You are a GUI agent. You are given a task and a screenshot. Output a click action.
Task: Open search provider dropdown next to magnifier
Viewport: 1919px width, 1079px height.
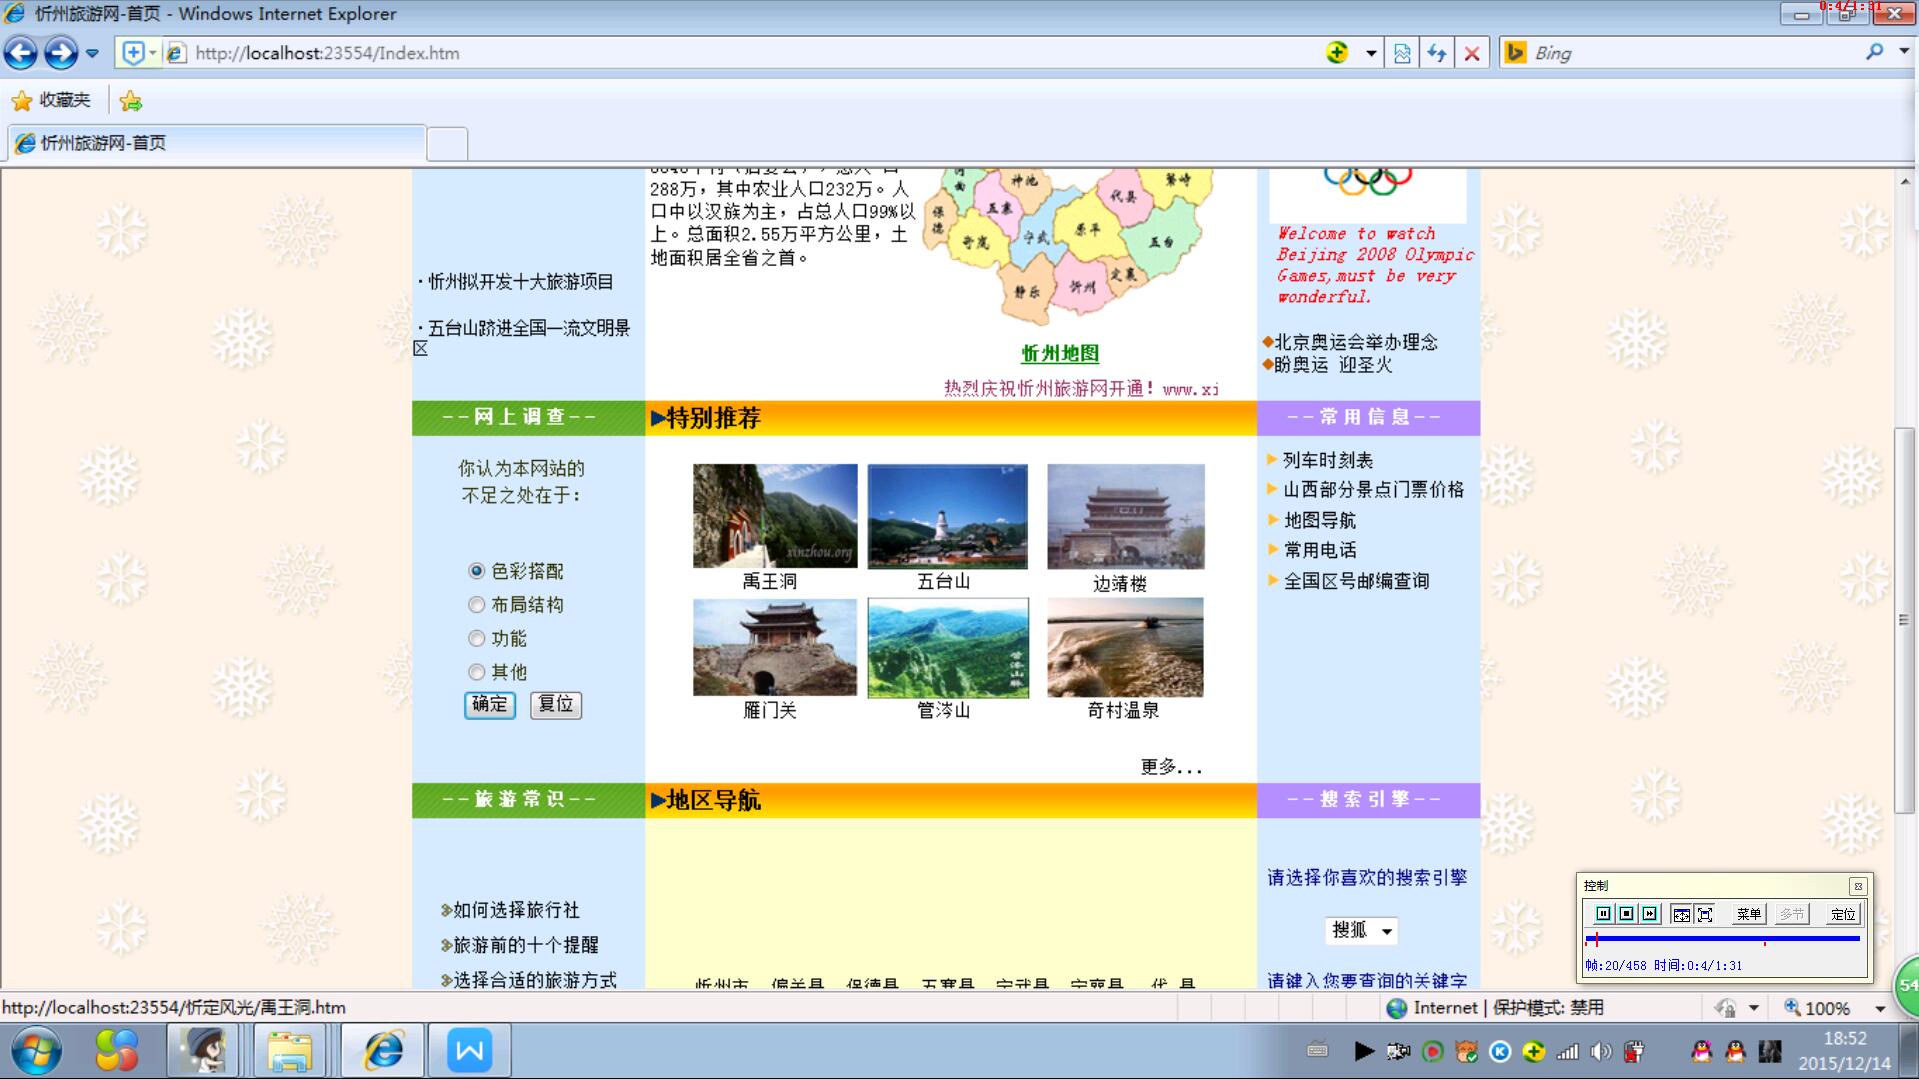tap(1903, 52)
